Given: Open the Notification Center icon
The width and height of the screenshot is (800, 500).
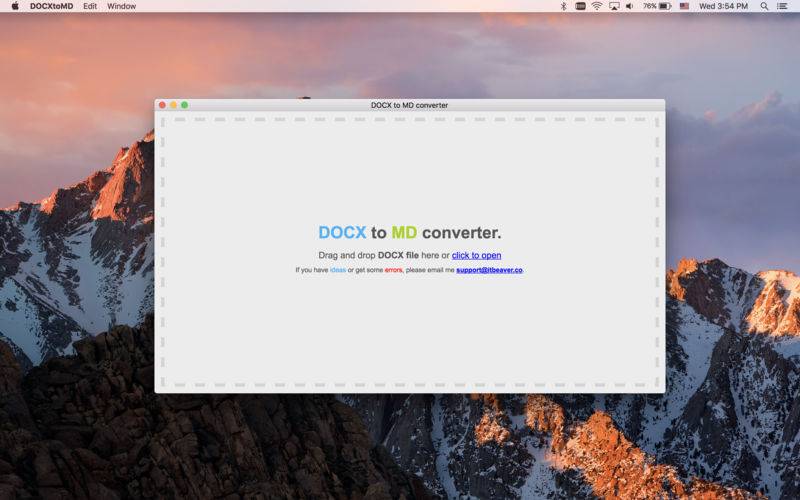Looking at the screenshot, I should (782, 6).
